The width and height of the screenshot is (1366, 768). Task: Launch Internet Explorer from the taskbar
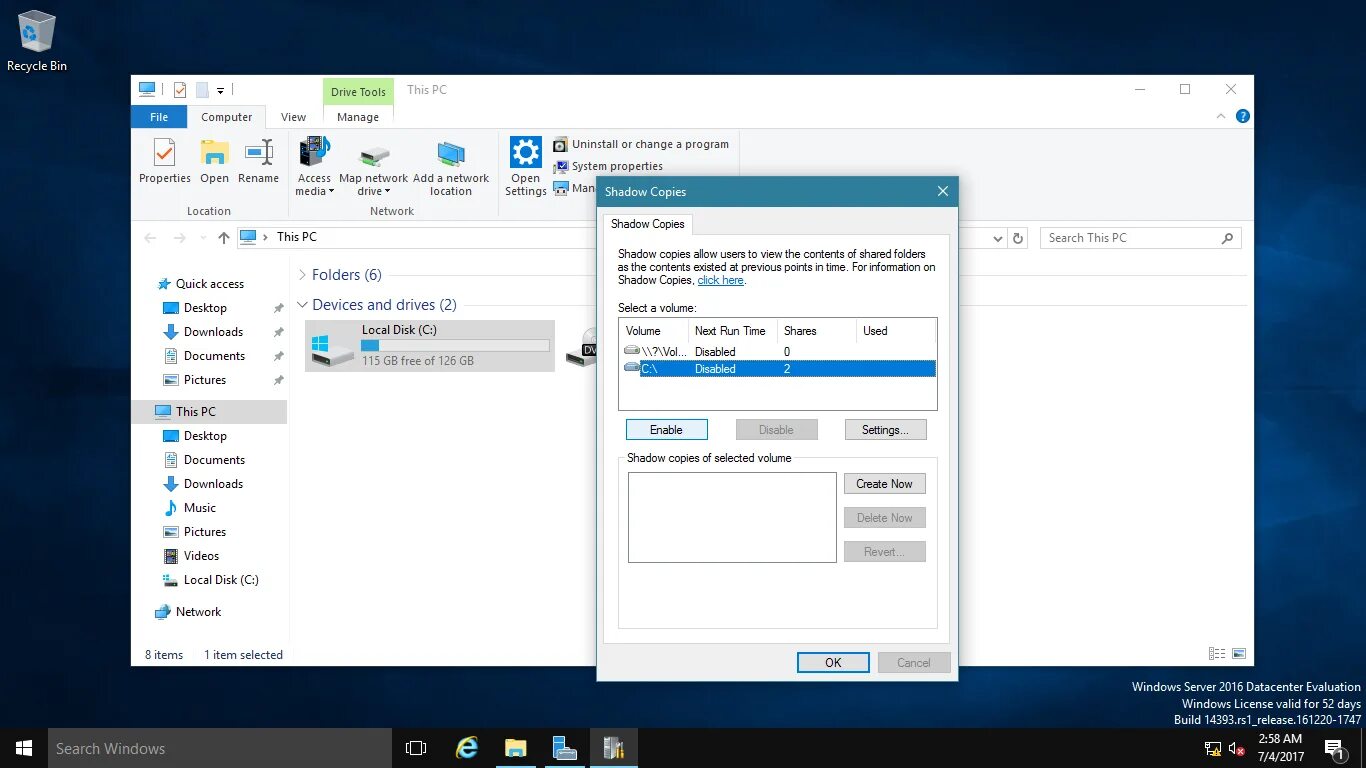(x=467, y=748)
